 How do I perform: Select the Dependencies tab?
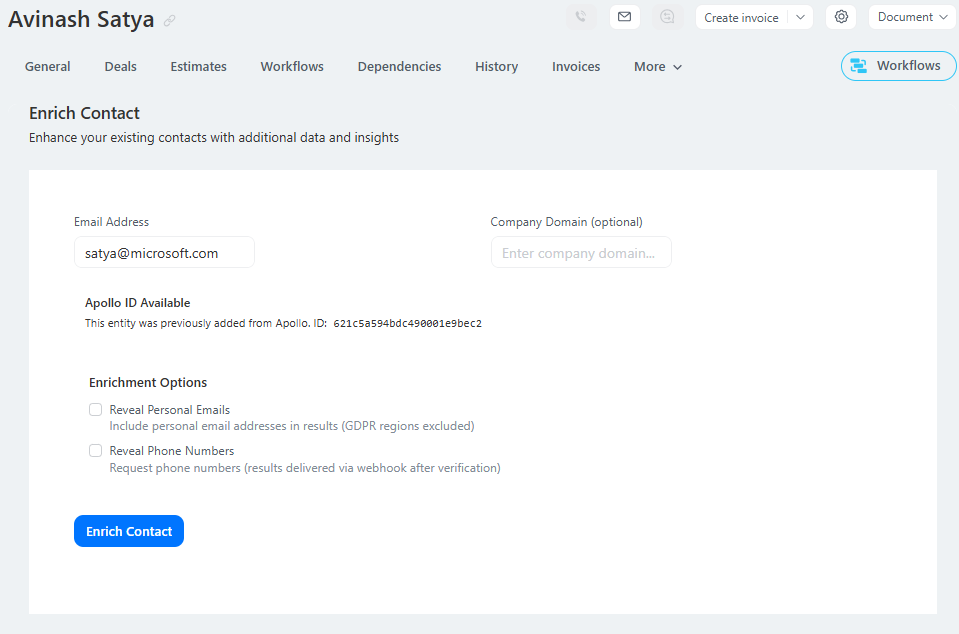399,67
